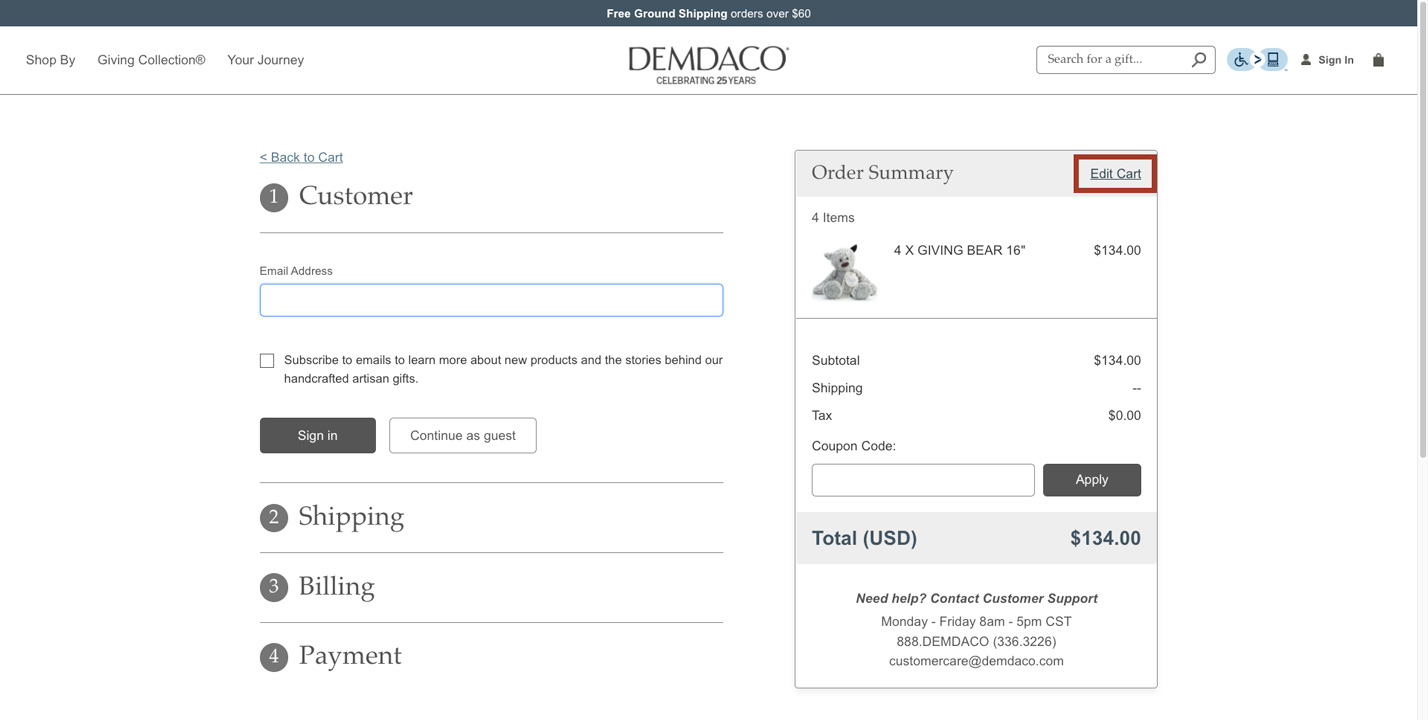Viewport: 1428px width, 720px height.
Task: Click the Giving Bear product thumbnail
Action: (845, 268)
